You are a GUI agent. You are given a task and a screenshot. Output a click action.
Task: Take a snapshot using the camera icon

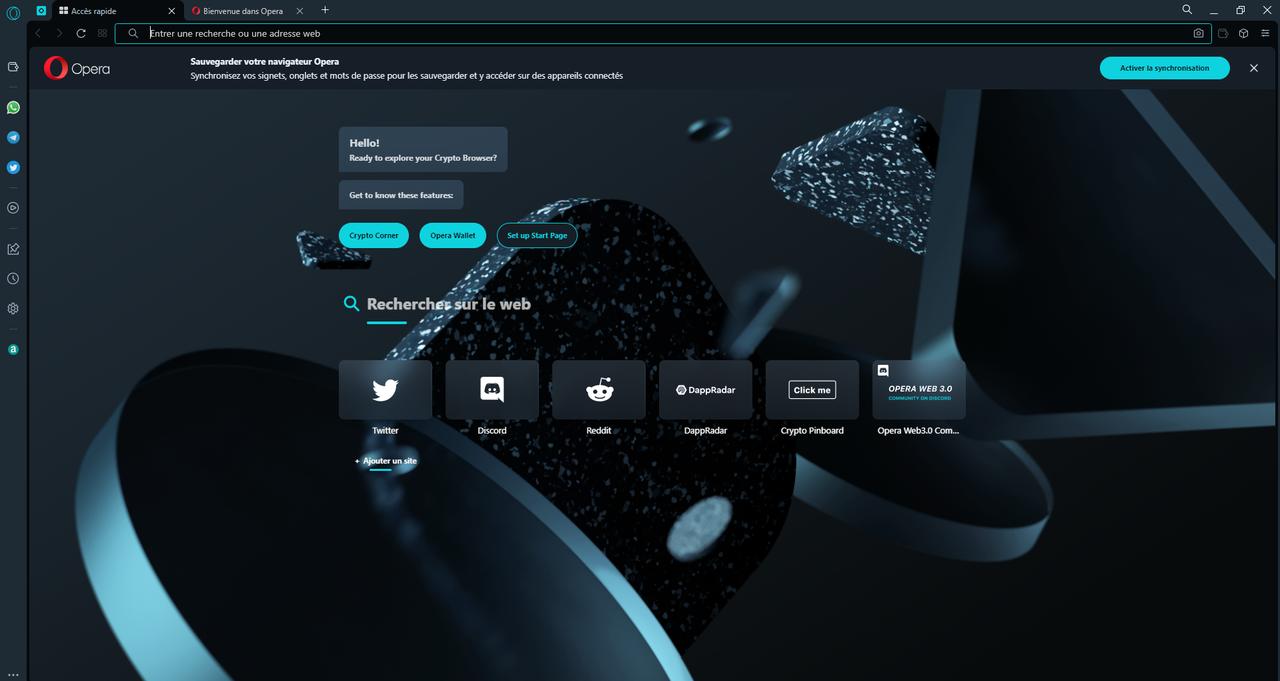1198,33
